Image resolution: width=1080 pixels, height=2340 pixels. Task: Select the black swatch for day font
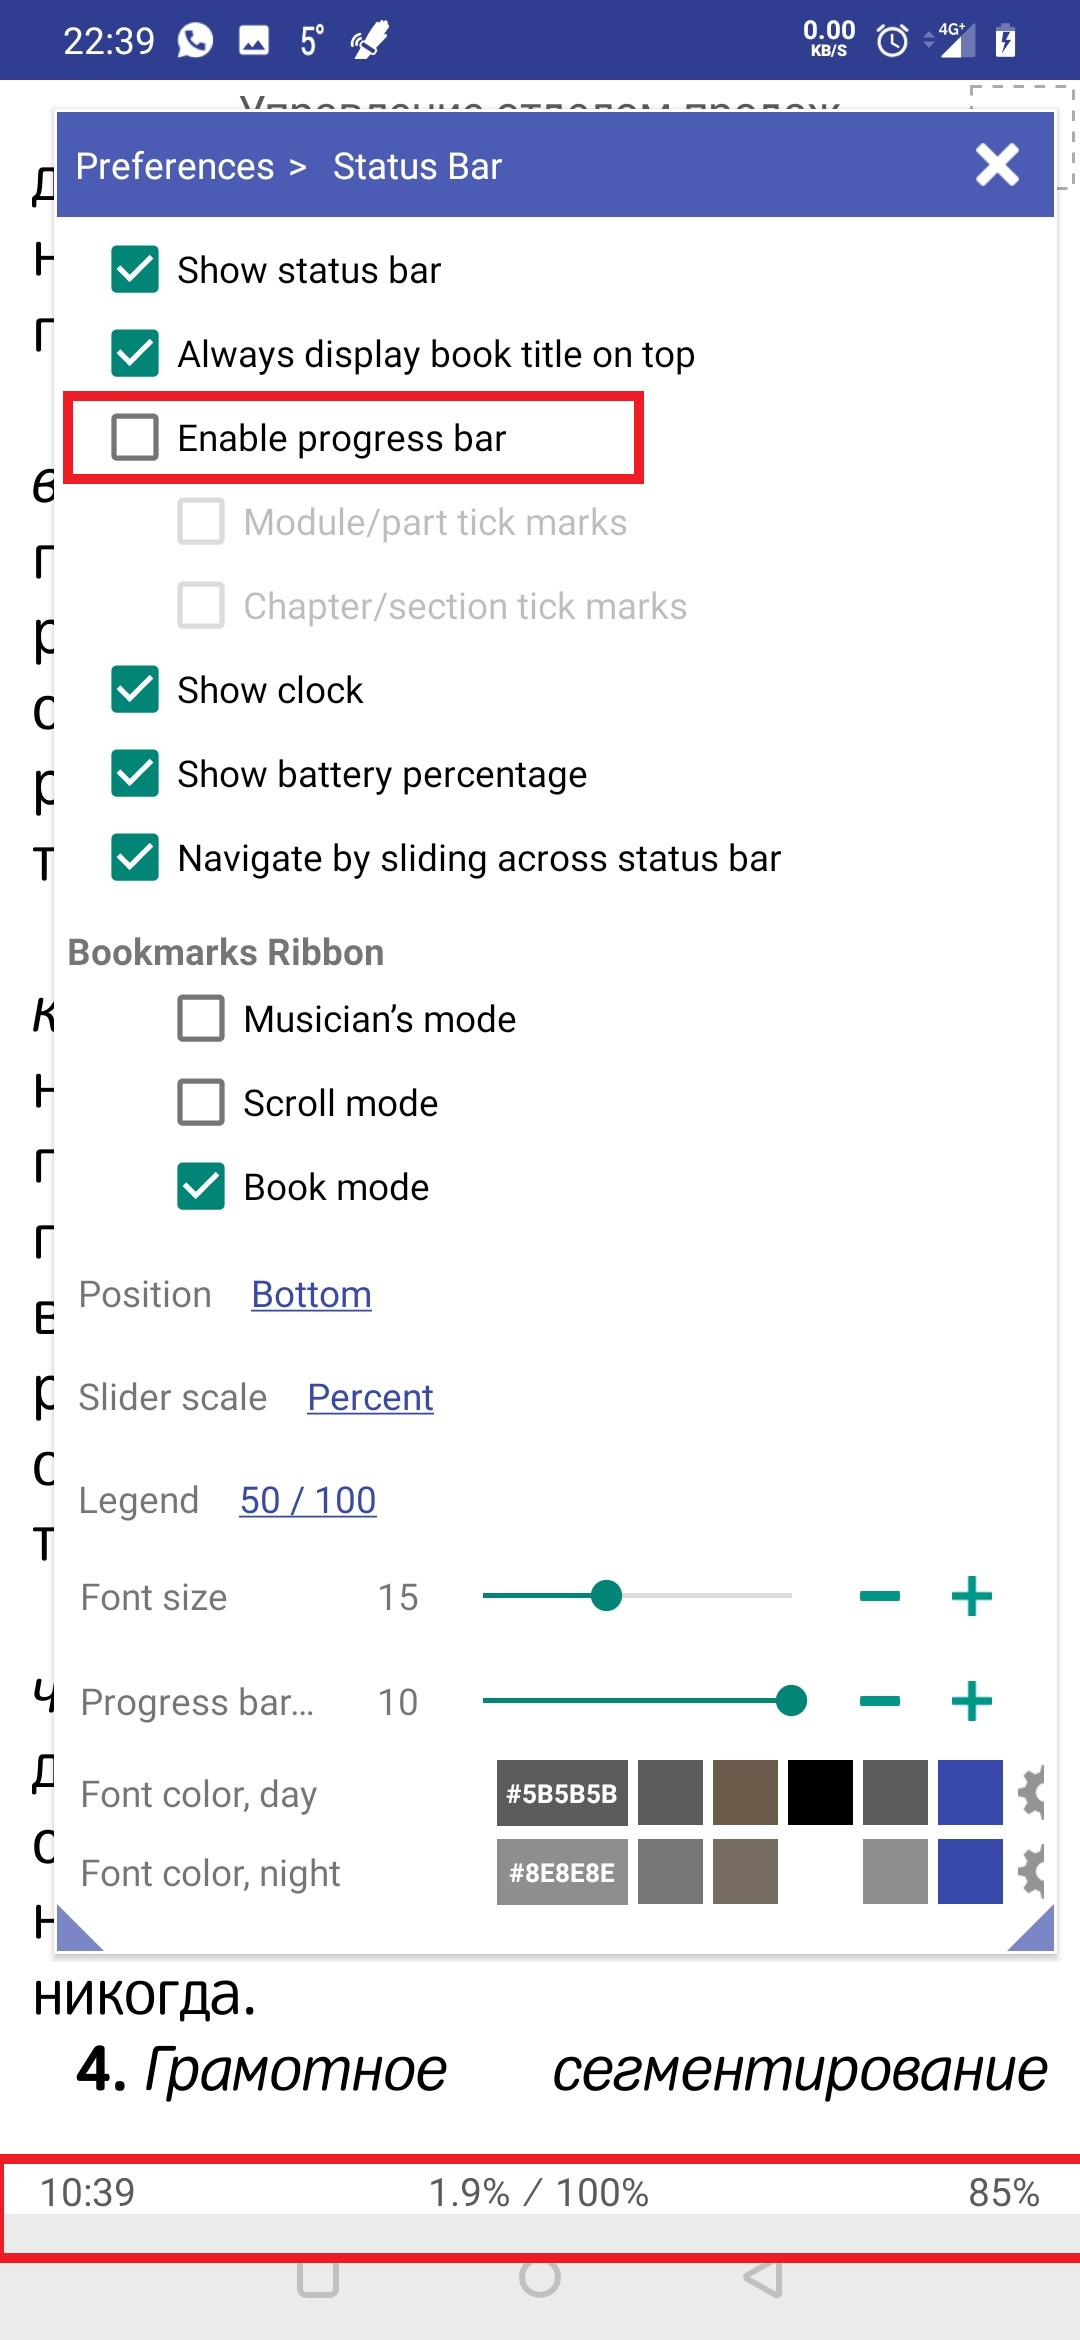[820, 1793]
